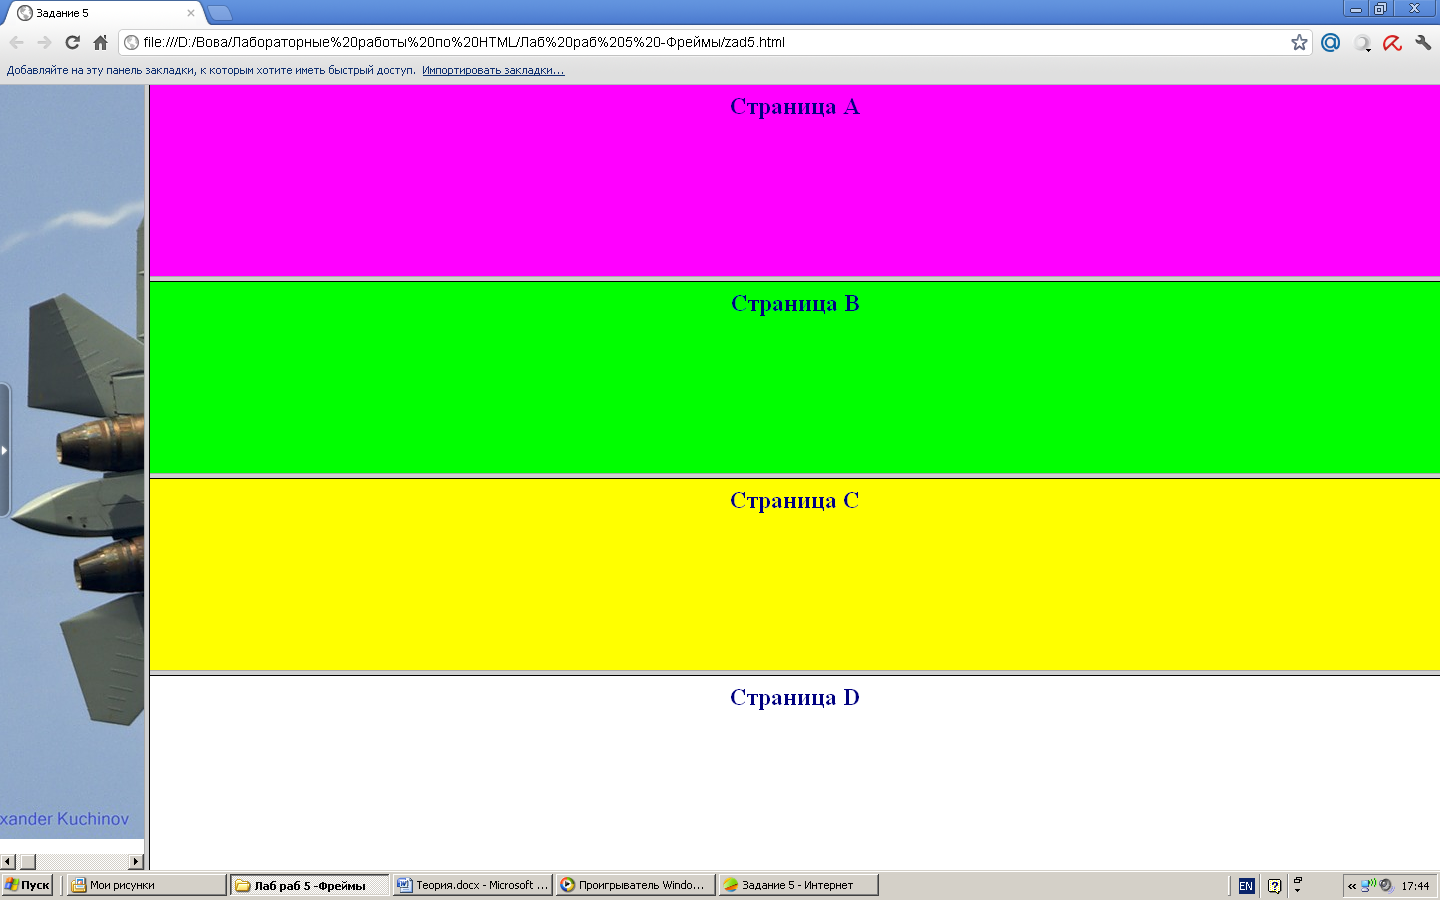
Task: Click the volume speaker tray icon
Action: [1386, 885]
